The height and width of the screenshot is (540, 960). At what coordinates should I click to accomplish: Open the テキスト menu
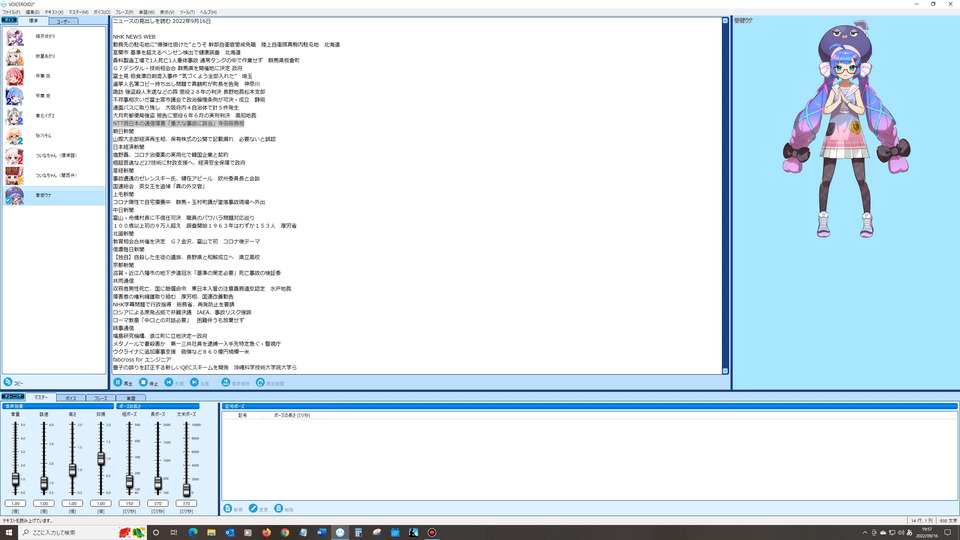[x=54, y=12]
